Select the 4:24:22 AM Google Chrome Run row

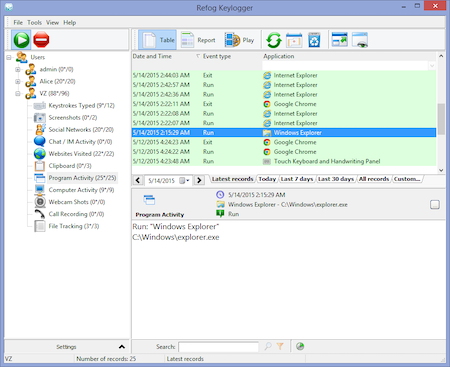pos(284,152)
